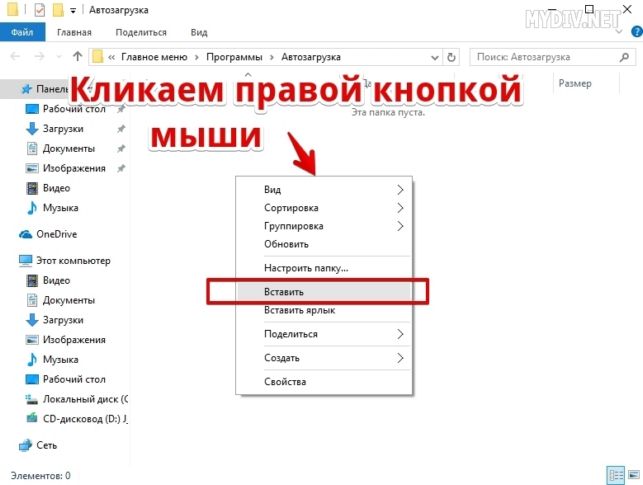Expand address bar history chevron
Screen dimensions: 643x485
435,57
